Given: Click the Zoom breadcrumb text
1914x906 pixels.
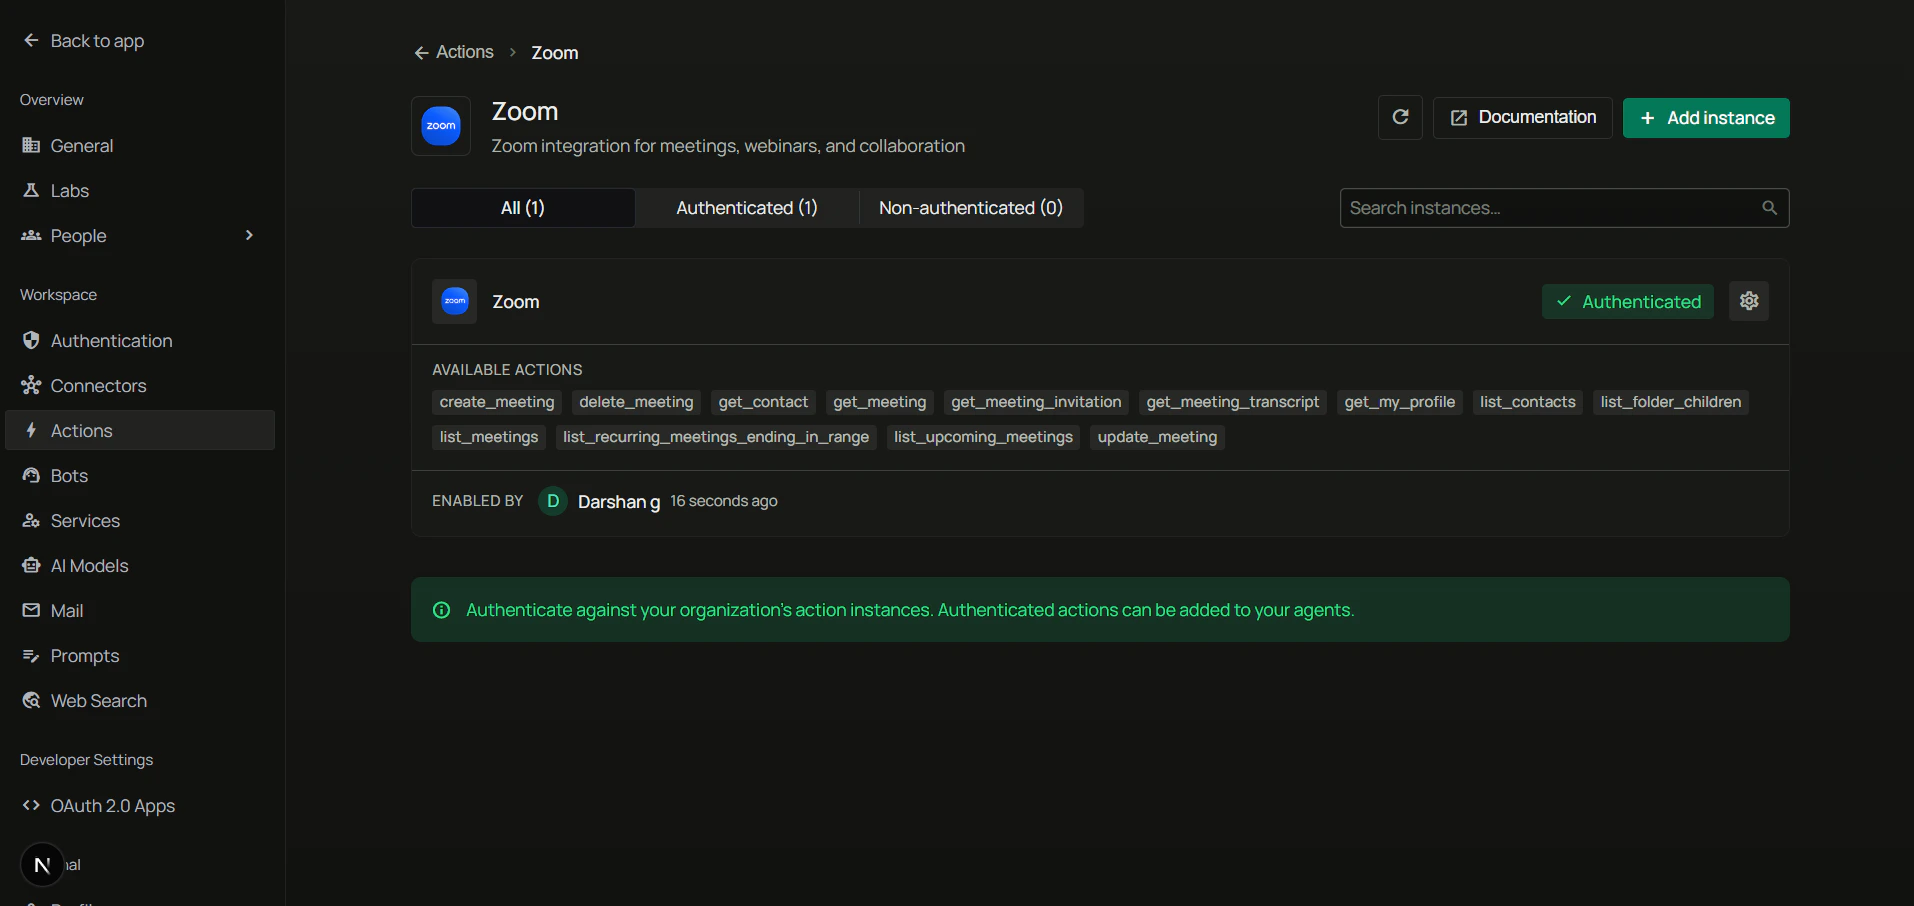Looking at the screenshot, I should click(x=555, y=53).
